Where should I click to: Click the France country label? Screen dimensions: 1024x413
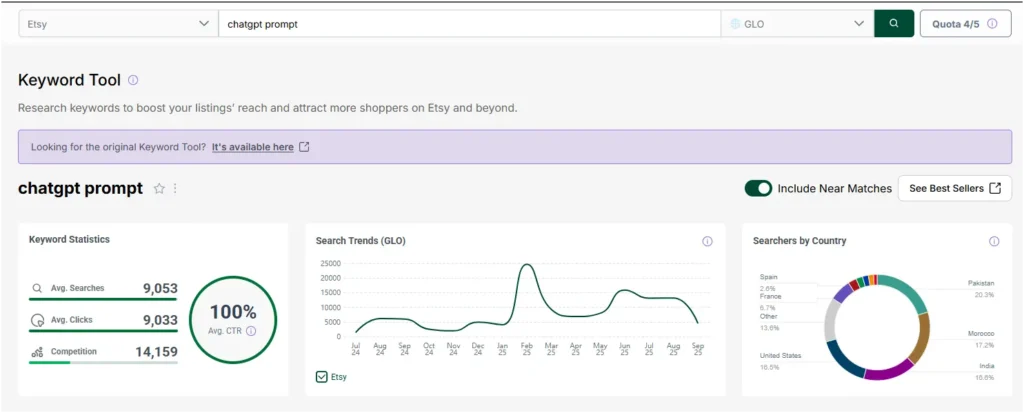click(x=770, y=297)
